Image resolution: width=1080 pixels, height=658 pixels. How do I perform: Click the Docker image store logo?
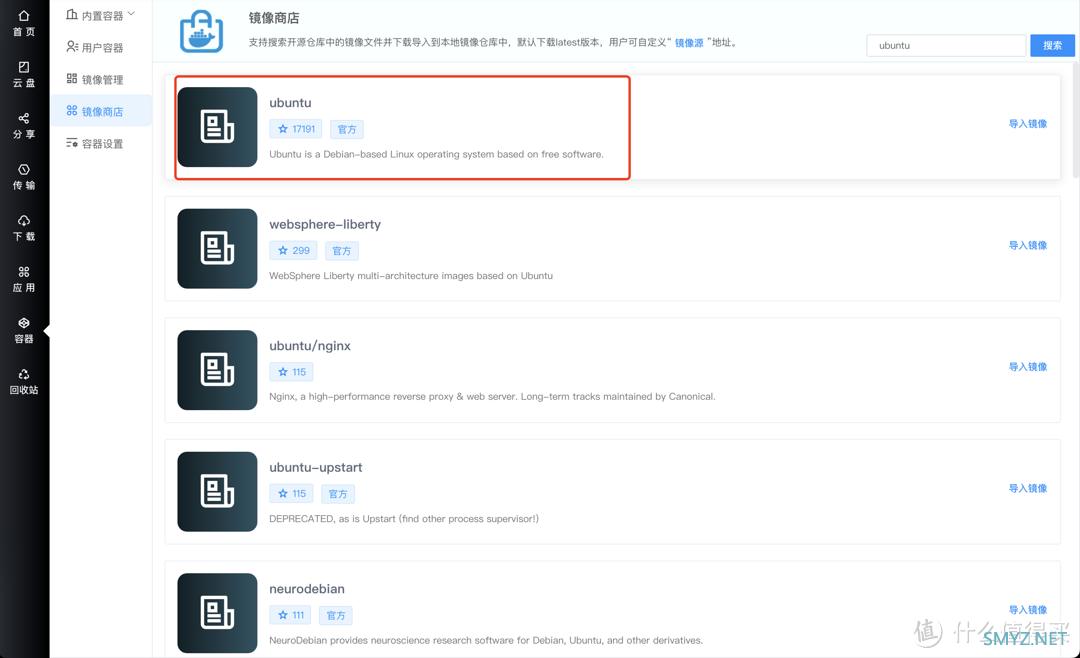tap(201, 32)
